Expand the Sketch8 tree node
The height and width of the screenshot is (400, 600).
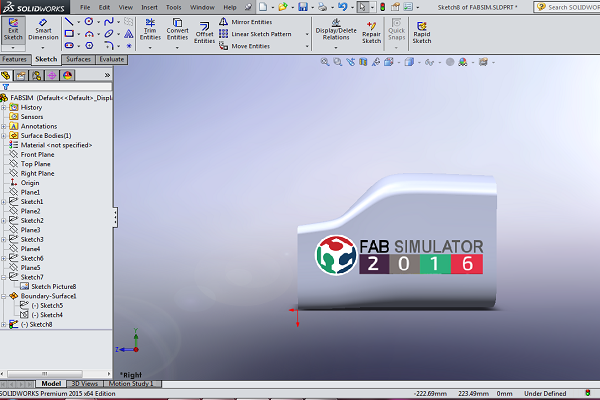click(x=3, y=325)
